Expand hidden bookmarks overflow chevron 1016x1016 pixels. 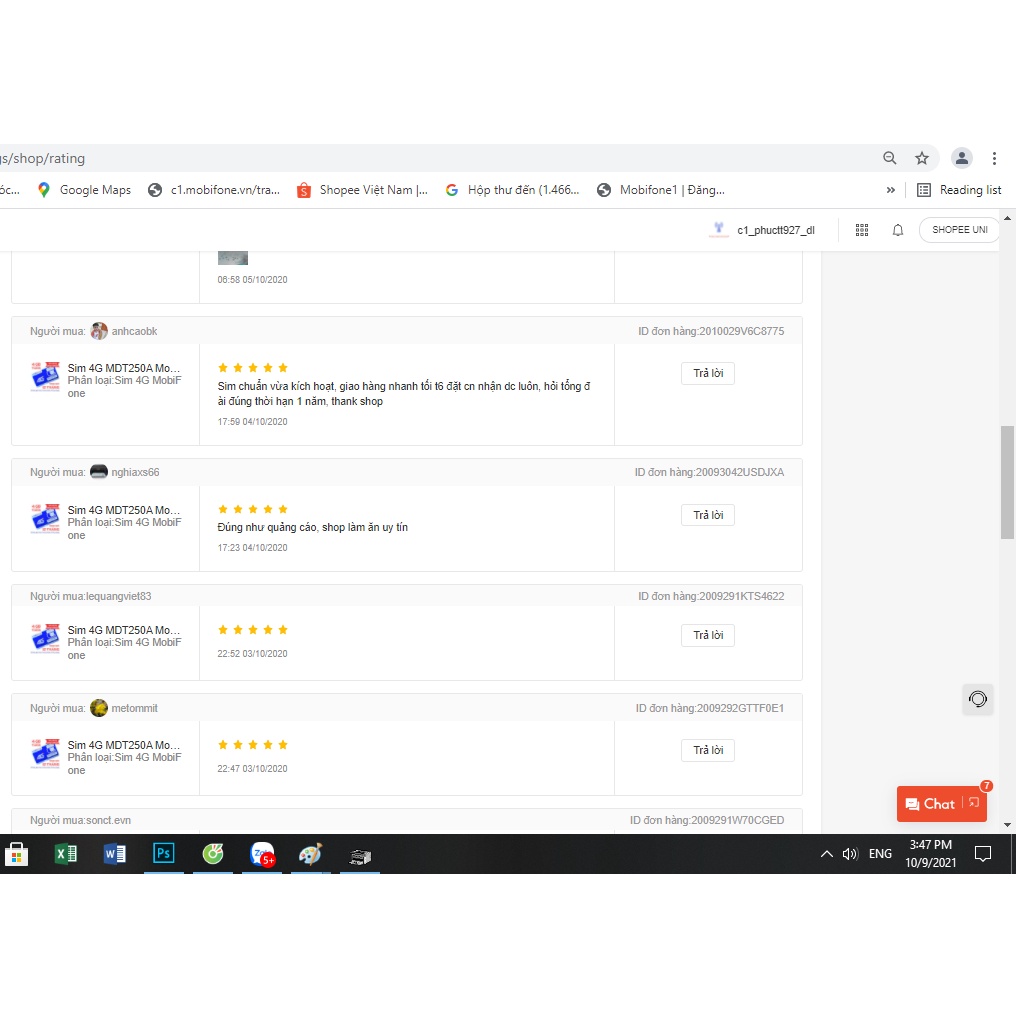[891, 190]
